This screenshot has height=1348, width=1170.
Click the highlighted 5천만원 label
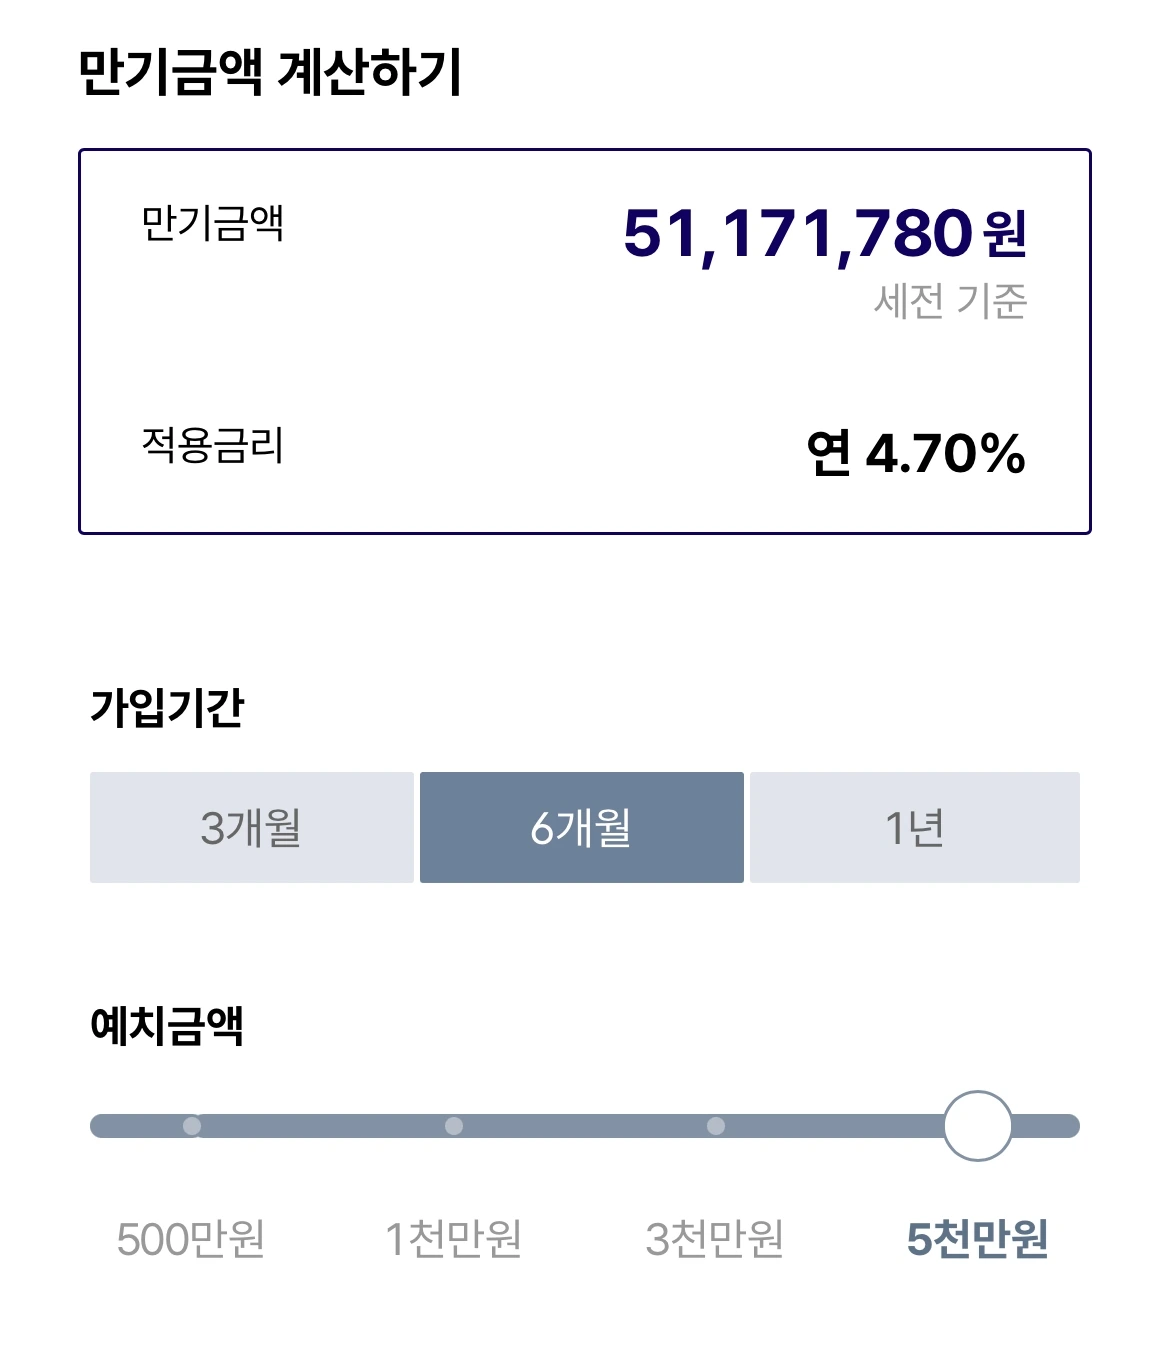(978, 1240)
